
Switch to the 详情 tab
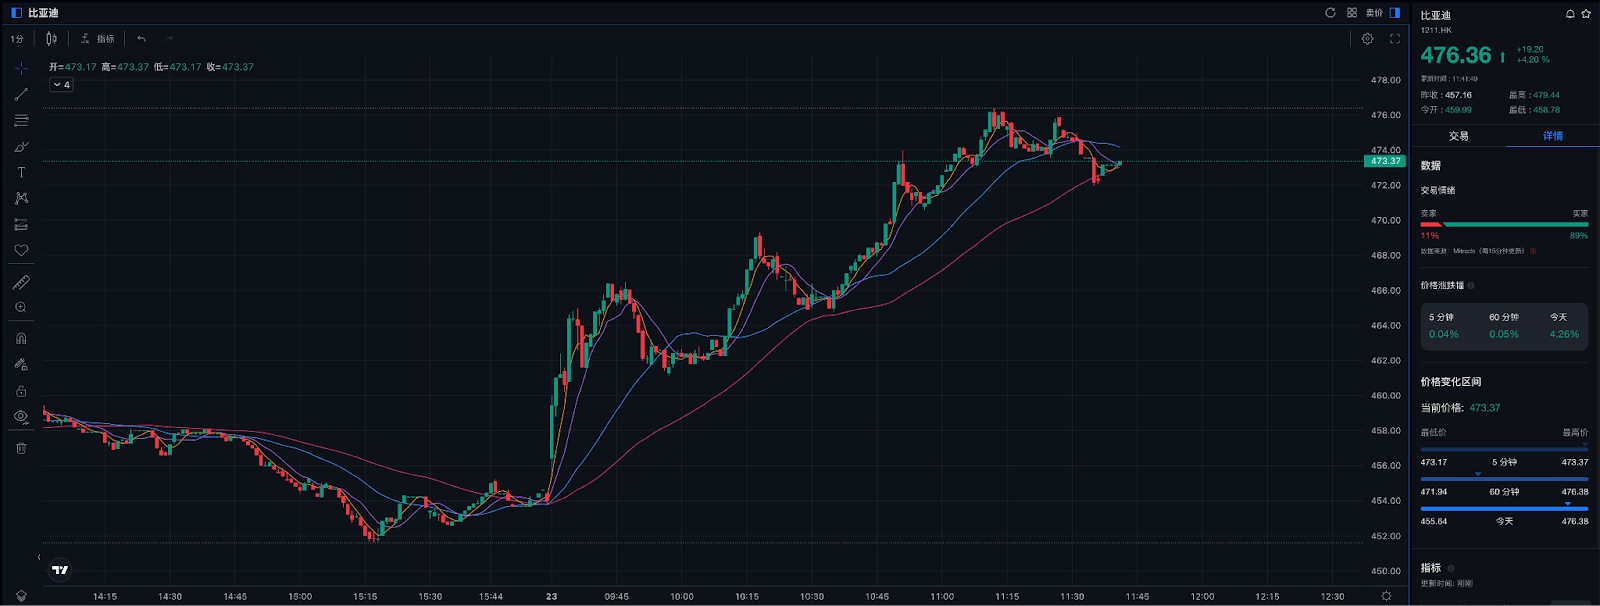click(1552, 136)
